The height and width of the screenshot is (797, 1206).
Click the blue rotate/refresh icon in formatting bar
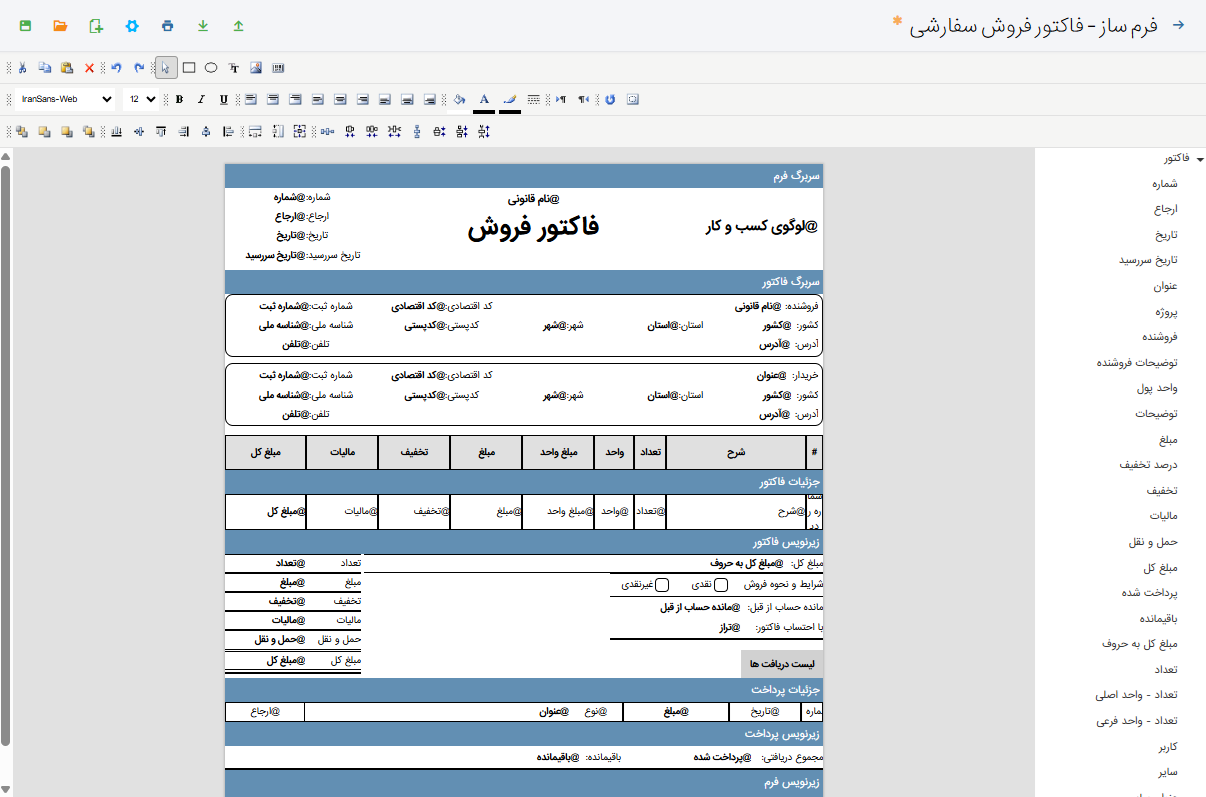[x=610, y=99]
